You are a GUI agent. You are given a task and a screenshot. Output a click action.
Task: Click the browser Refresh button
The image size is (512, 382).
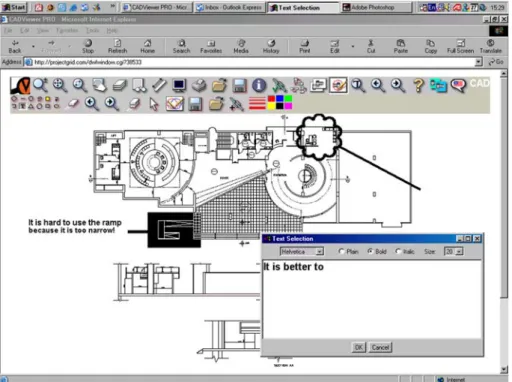tap(118, 47)
